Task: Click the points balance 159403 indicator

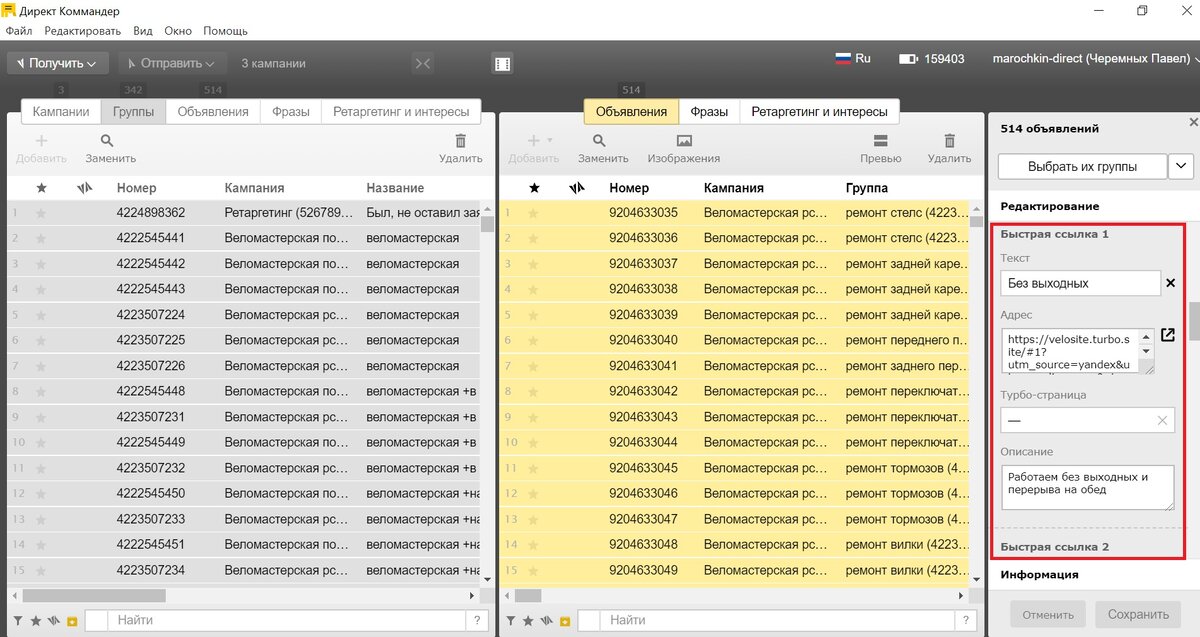Action: tap(931, 59)
